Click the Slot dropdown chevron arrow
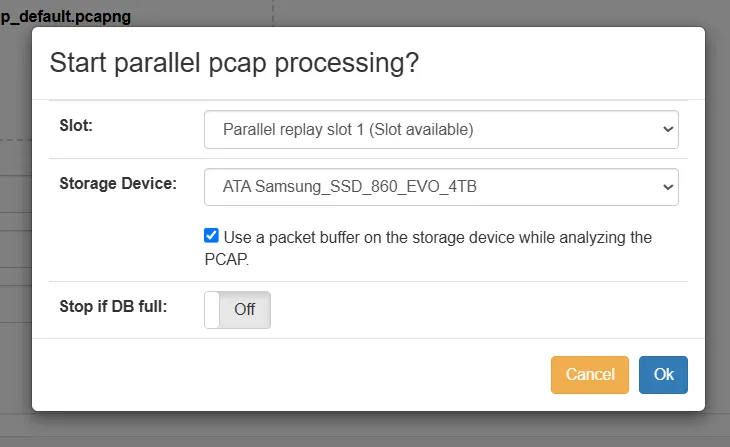Screen dimensions: 730x447 (667, 129)
